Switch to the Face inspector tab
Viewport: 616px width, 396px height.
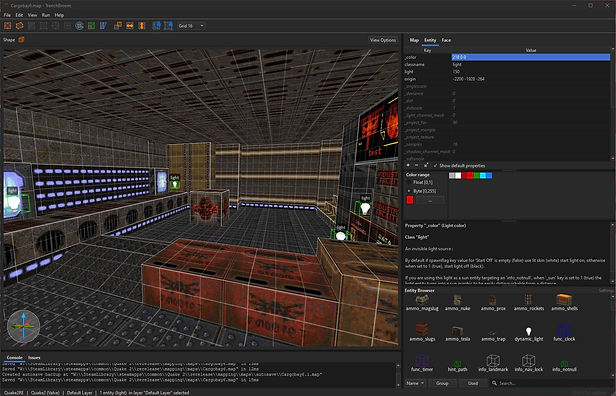coord(446,40)
